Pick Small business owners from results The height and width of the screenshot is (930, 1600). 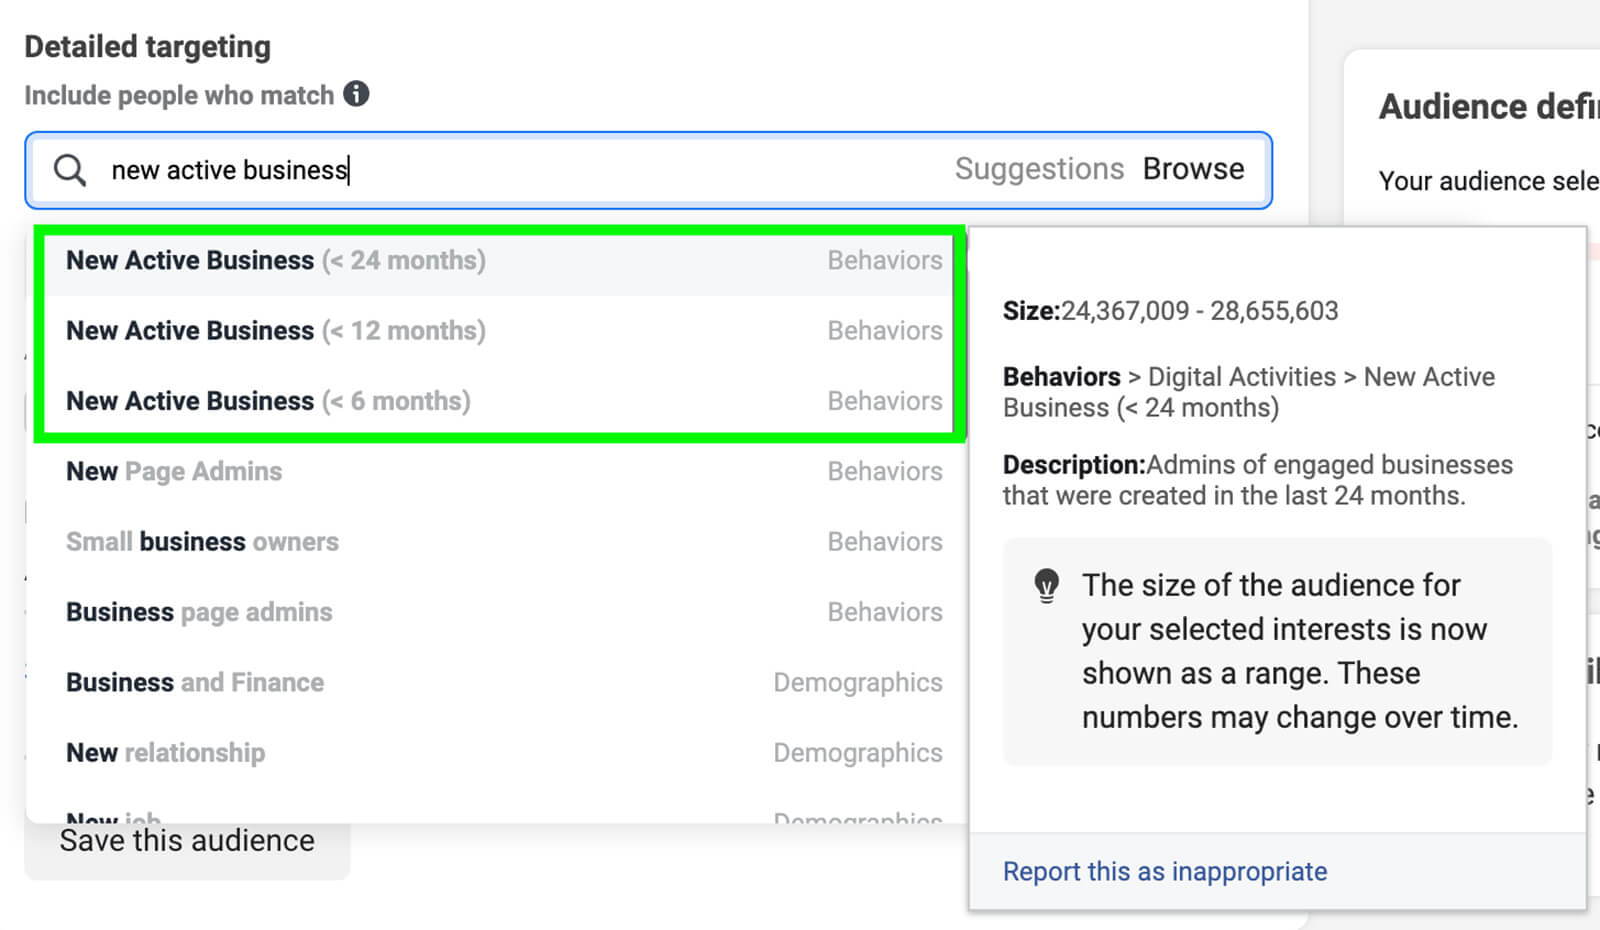coord(202,542)
